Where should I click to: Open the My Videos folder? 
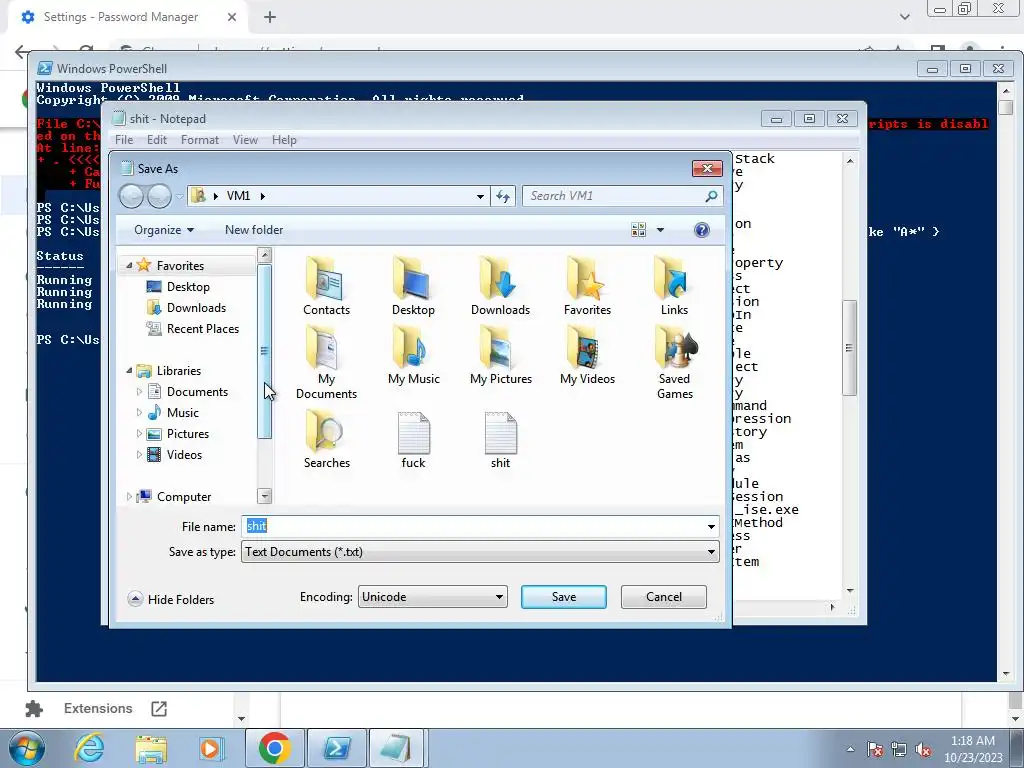(x=587, y=355)
